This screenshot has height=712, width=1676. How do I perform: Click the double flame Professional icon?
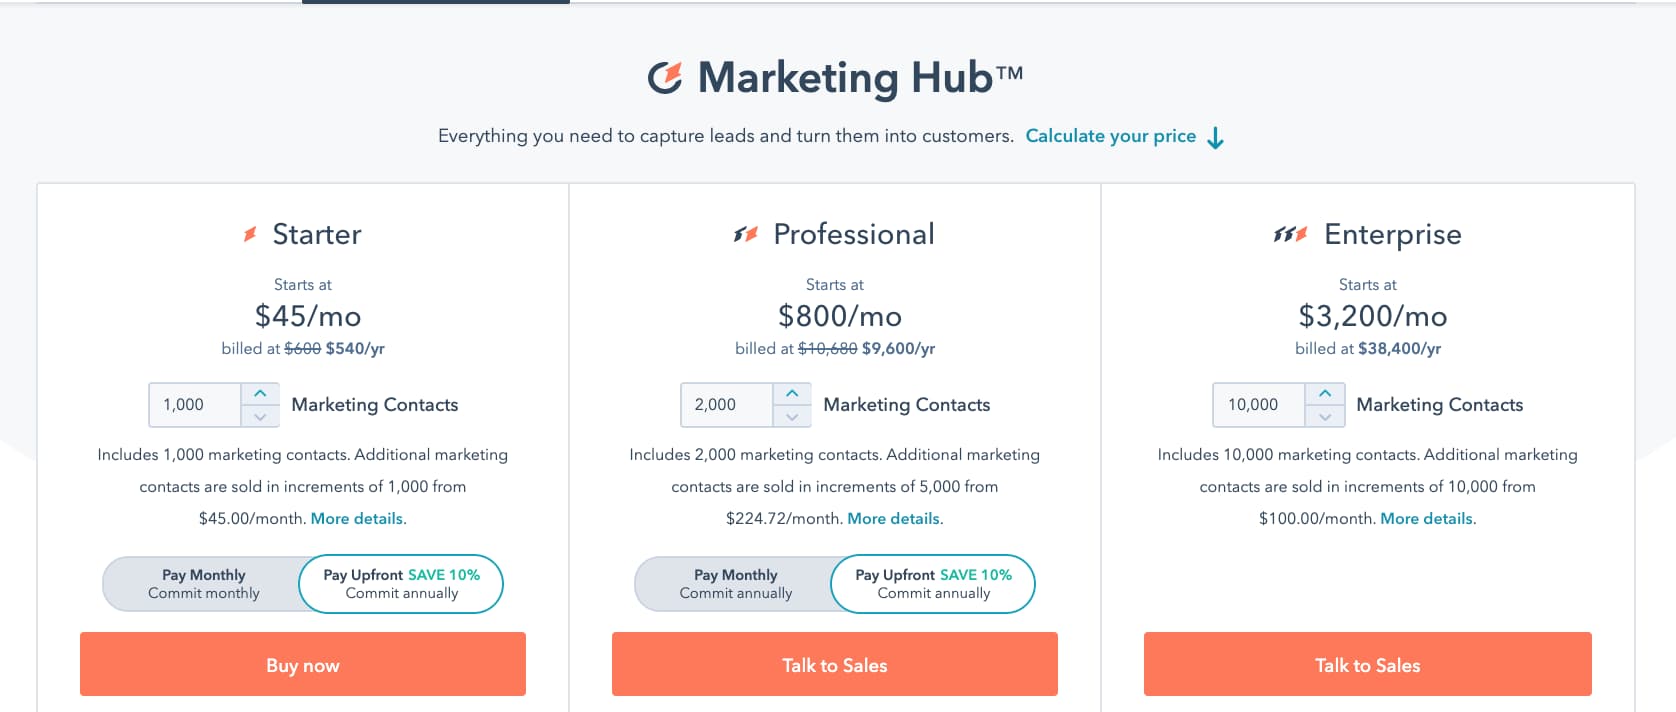[x=744, y=233]
